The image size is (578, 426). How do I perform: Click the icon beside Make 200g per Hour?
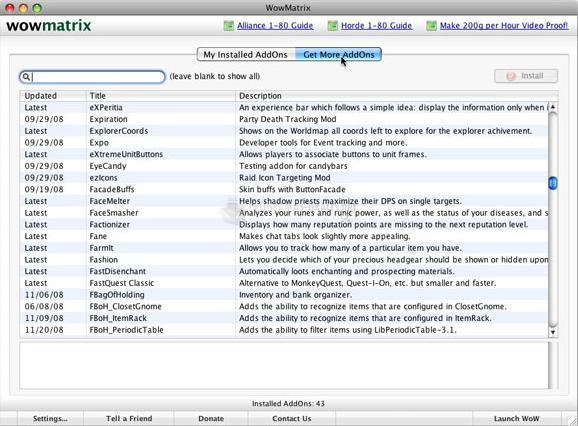point(431,26)
